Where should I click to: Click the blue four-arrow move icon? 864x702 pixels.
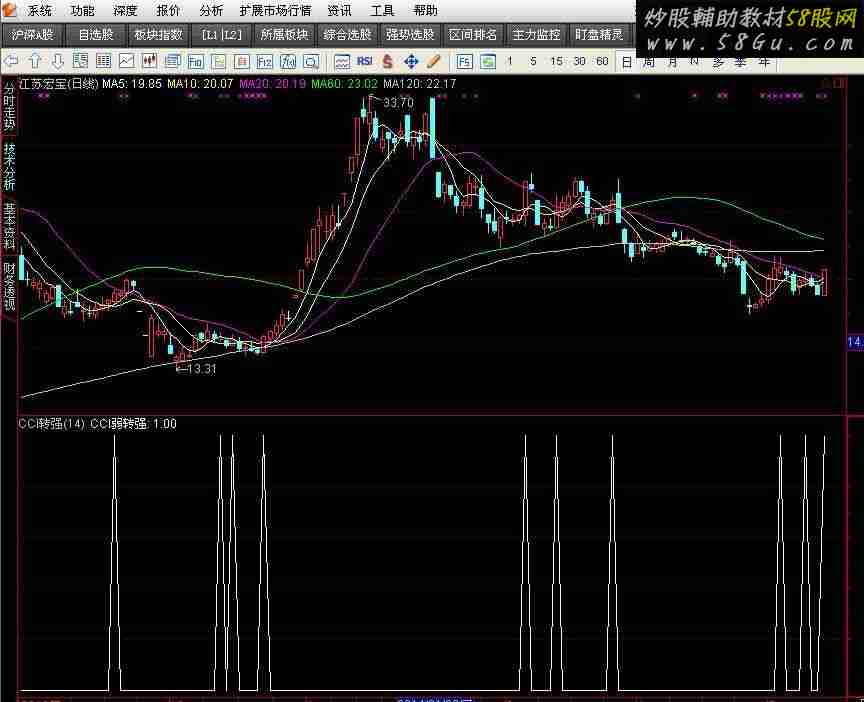coord(411,62)
